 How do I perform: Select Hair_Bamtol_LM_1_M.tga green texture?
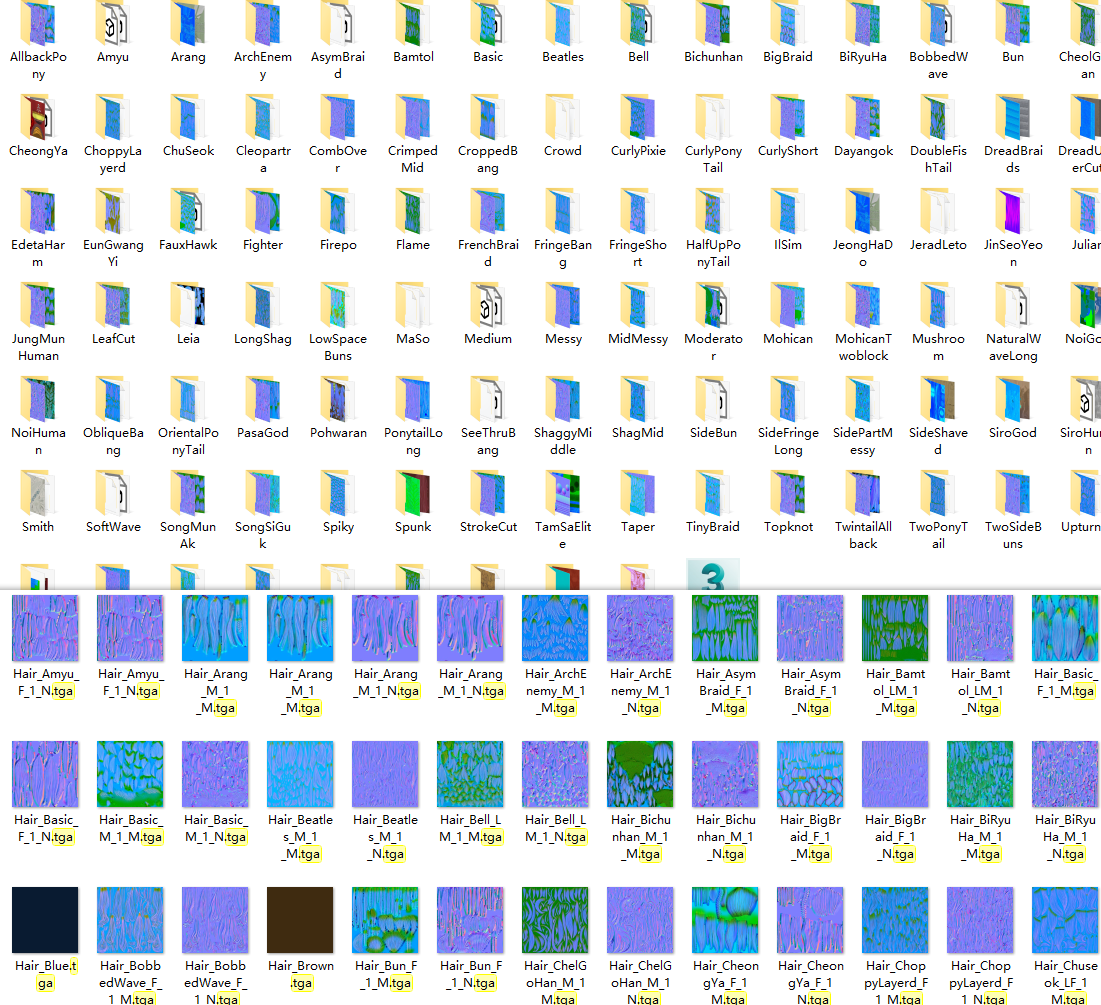coord(895,628)
